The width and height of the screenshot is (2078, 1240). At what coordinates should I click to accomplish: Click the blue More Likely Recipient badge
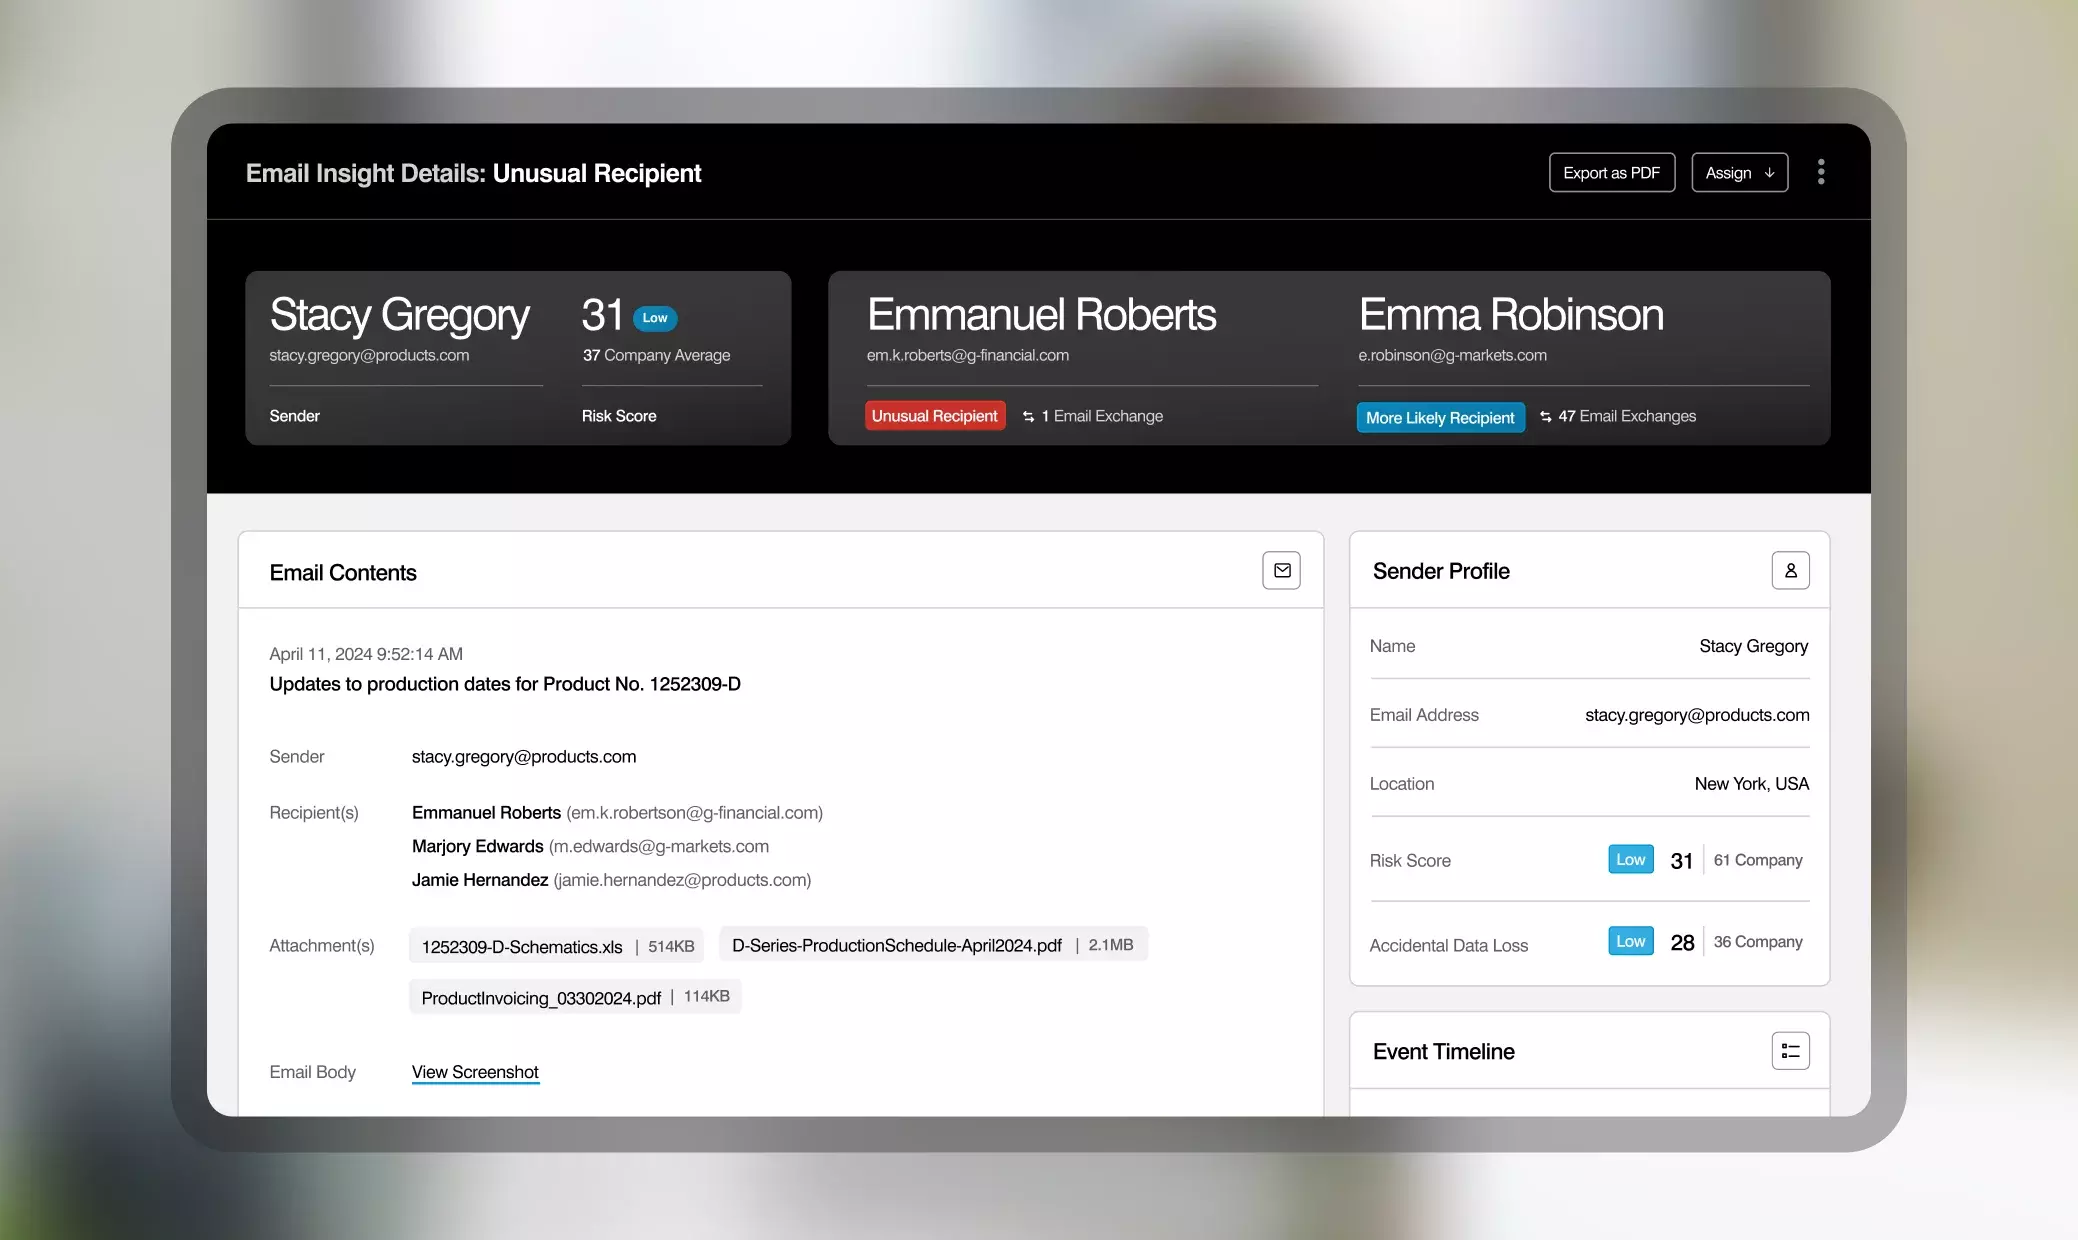click(1439, 417)
